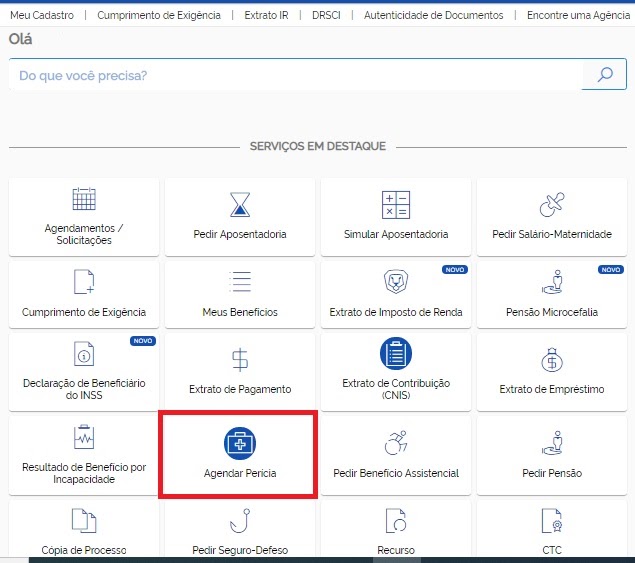
Task: Select the Agendamentos / Solicitações calendar icon
Action: tap(84, 199)
